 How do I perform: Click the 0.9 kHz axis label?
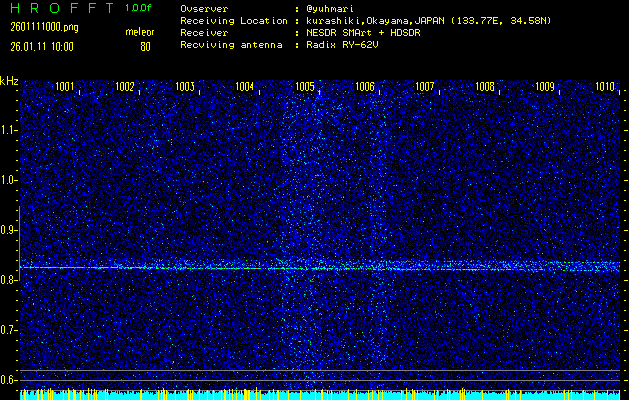click(x=7, y=230)
